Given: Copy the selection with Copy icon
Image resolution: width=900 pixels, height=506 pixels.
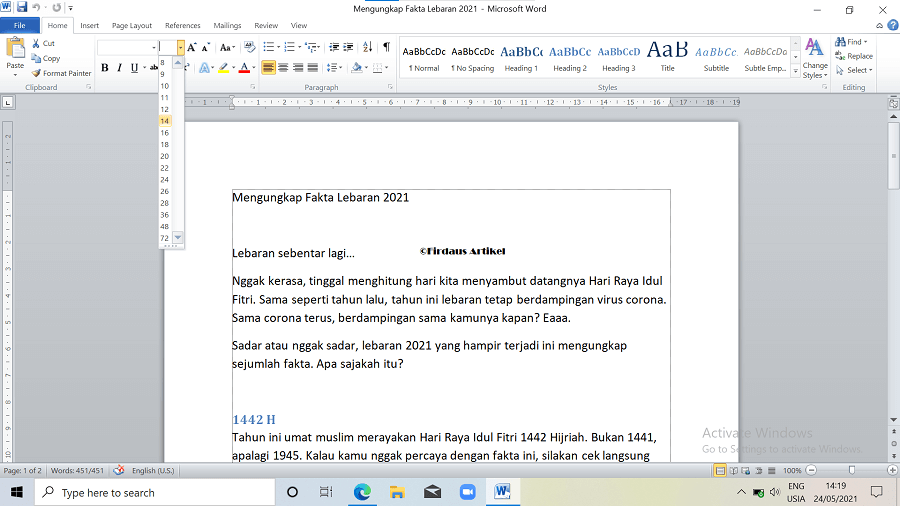Looking at the screenshot, I should [x=46, y=58].
